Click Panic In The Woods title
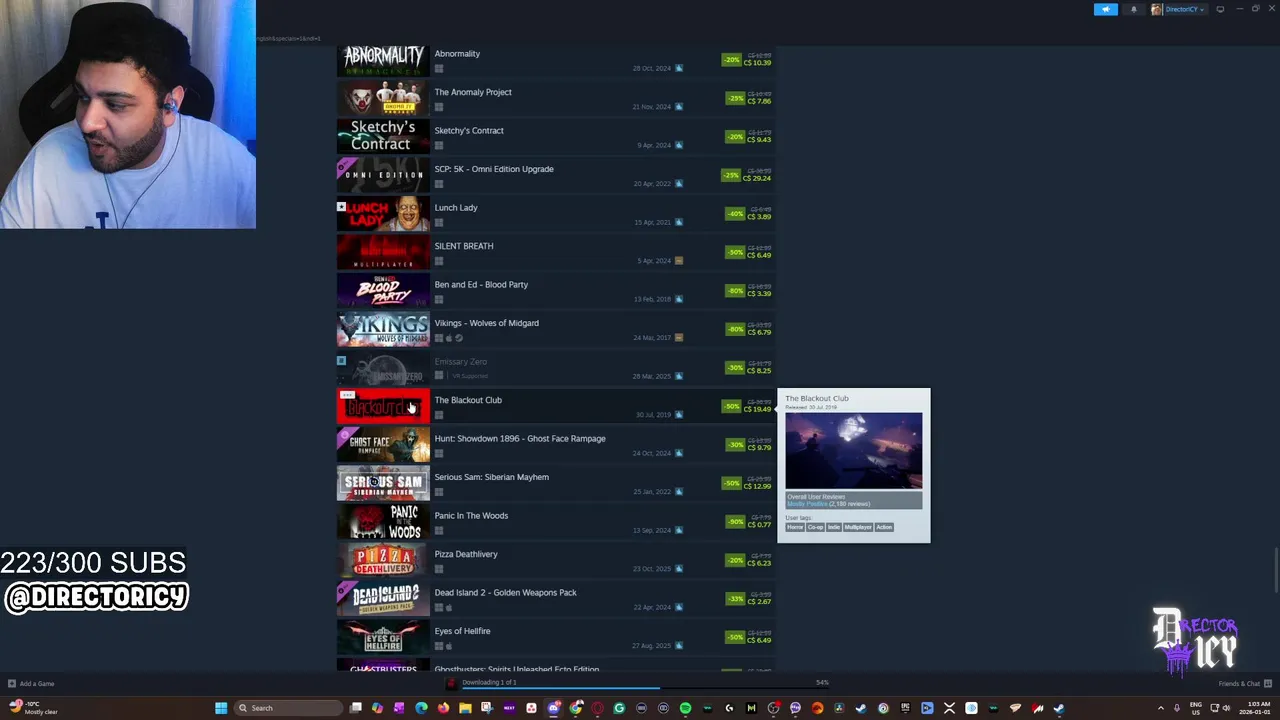 click(471, 516)
